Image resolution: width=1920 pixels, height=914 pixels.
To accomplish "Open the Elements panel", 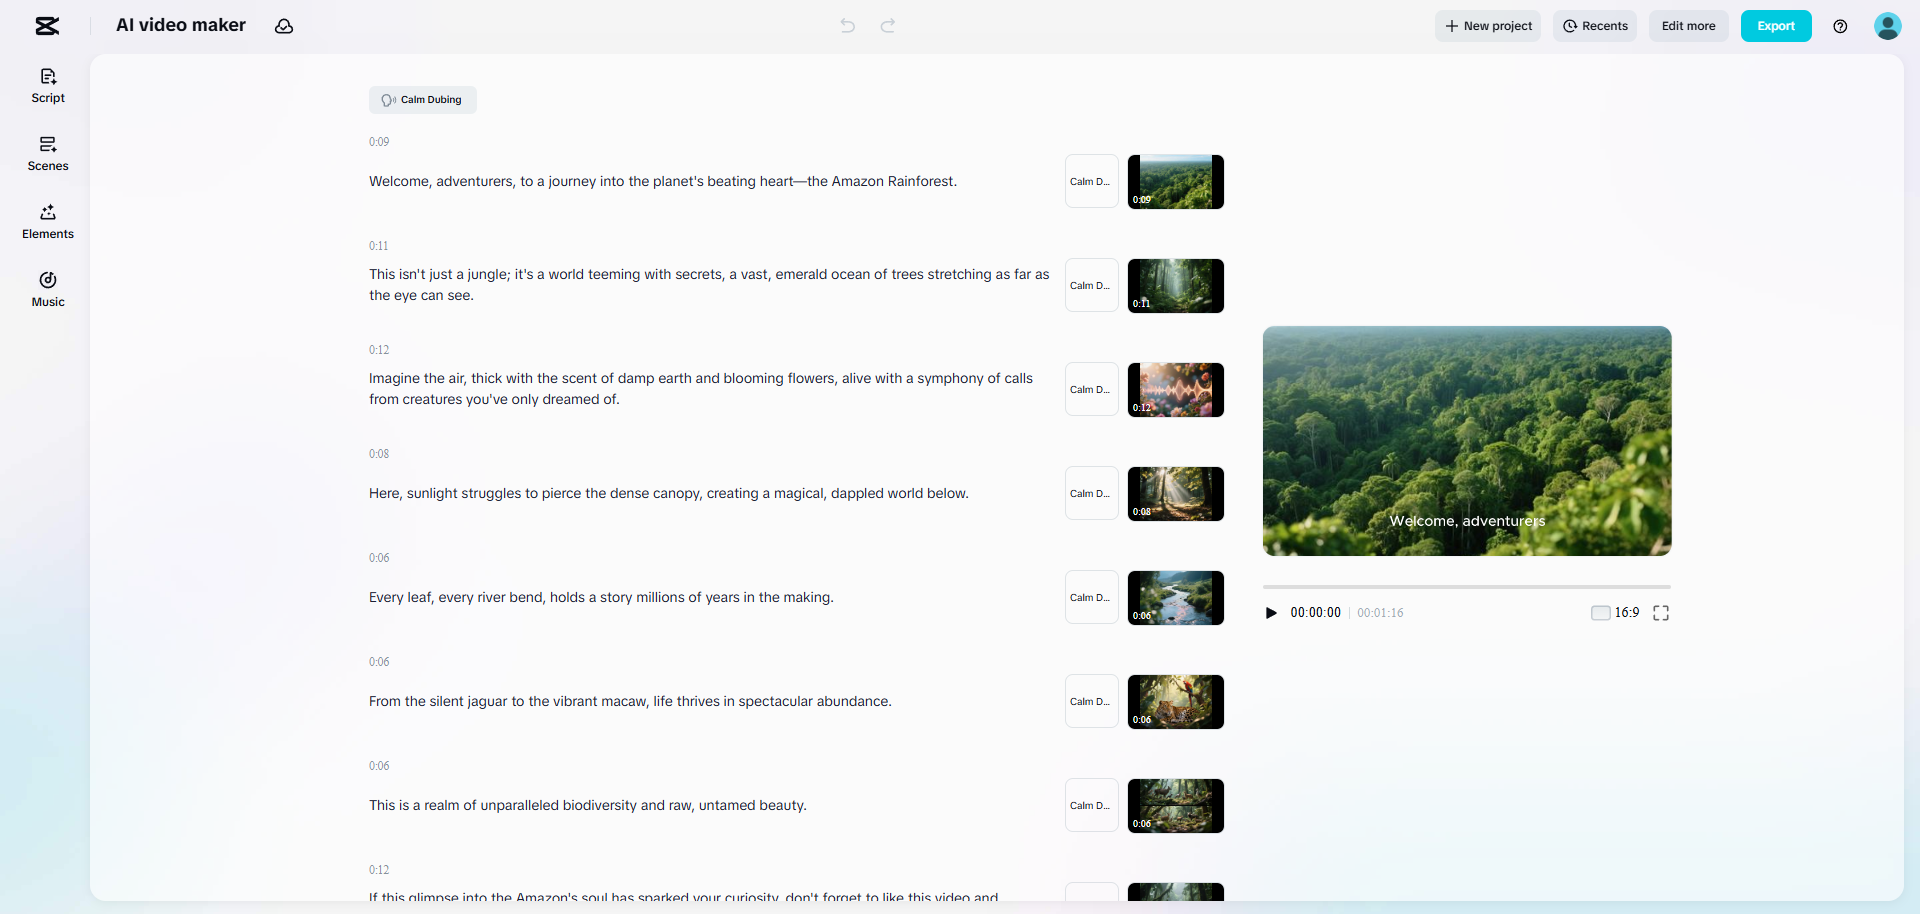I will point(48,222).
